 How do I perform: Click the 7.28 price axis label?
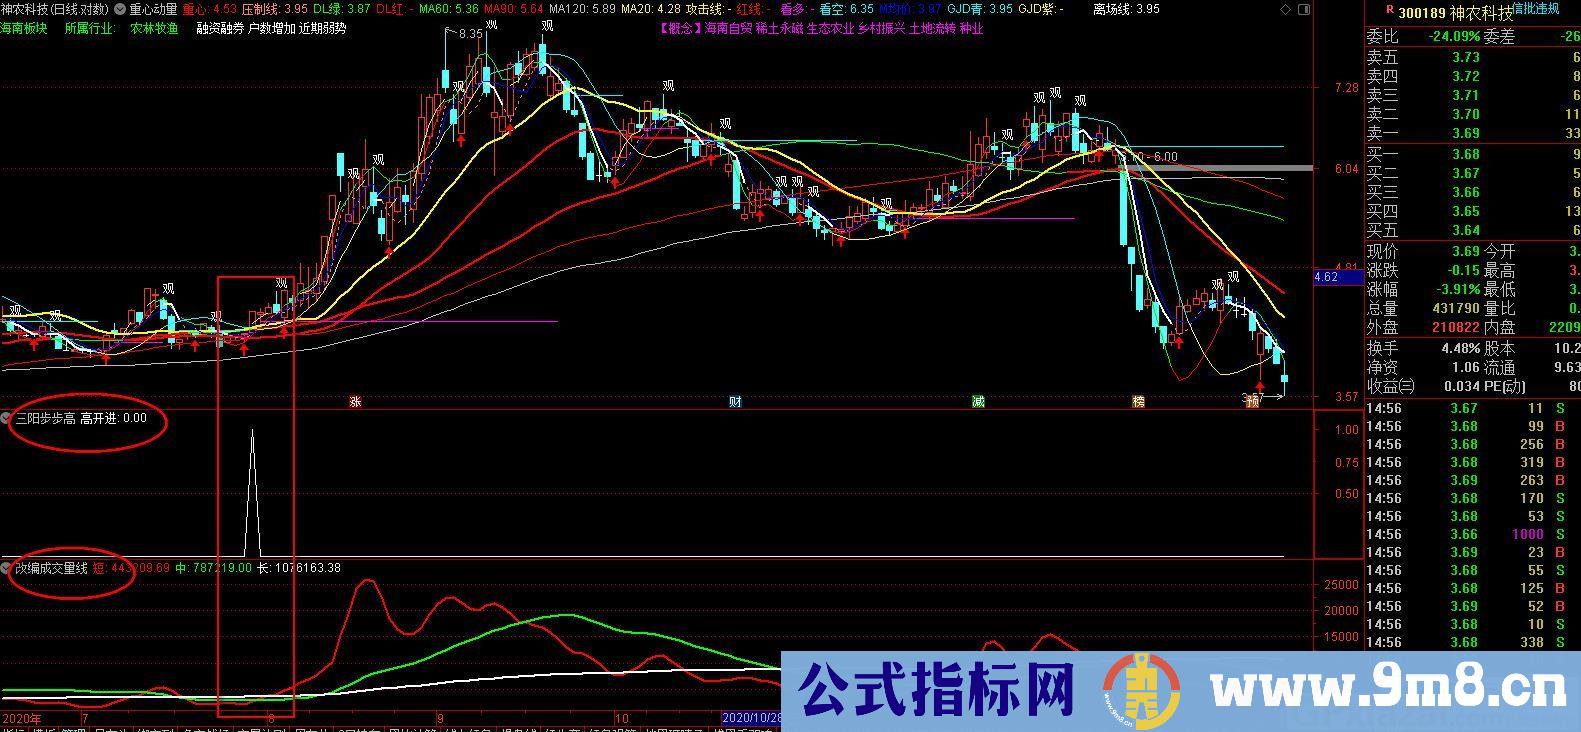coord(1347,88)
